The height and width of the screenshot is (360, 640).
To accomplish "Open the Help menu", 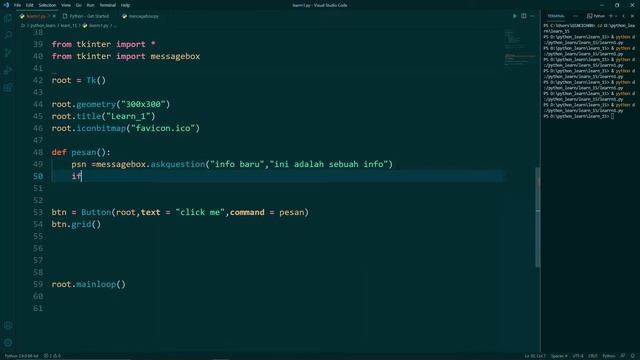I will 125,5.
